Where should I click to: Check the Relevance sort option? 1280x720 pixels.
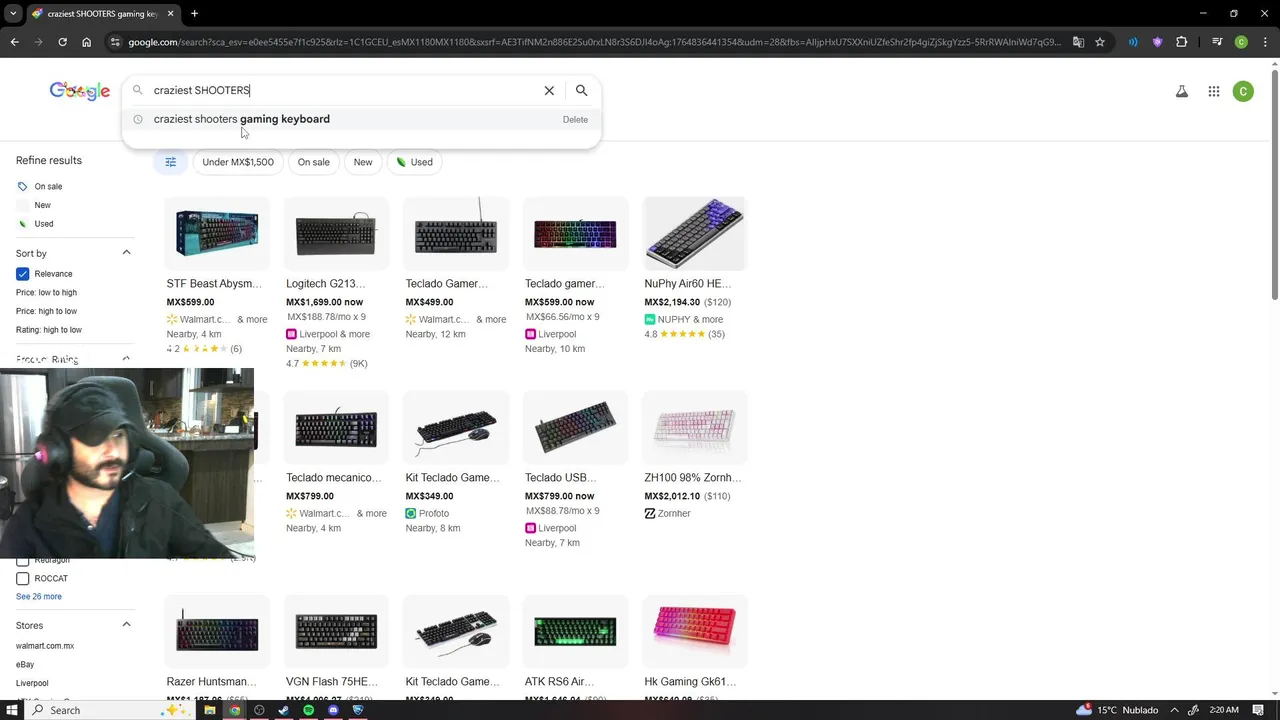[22, 274]
